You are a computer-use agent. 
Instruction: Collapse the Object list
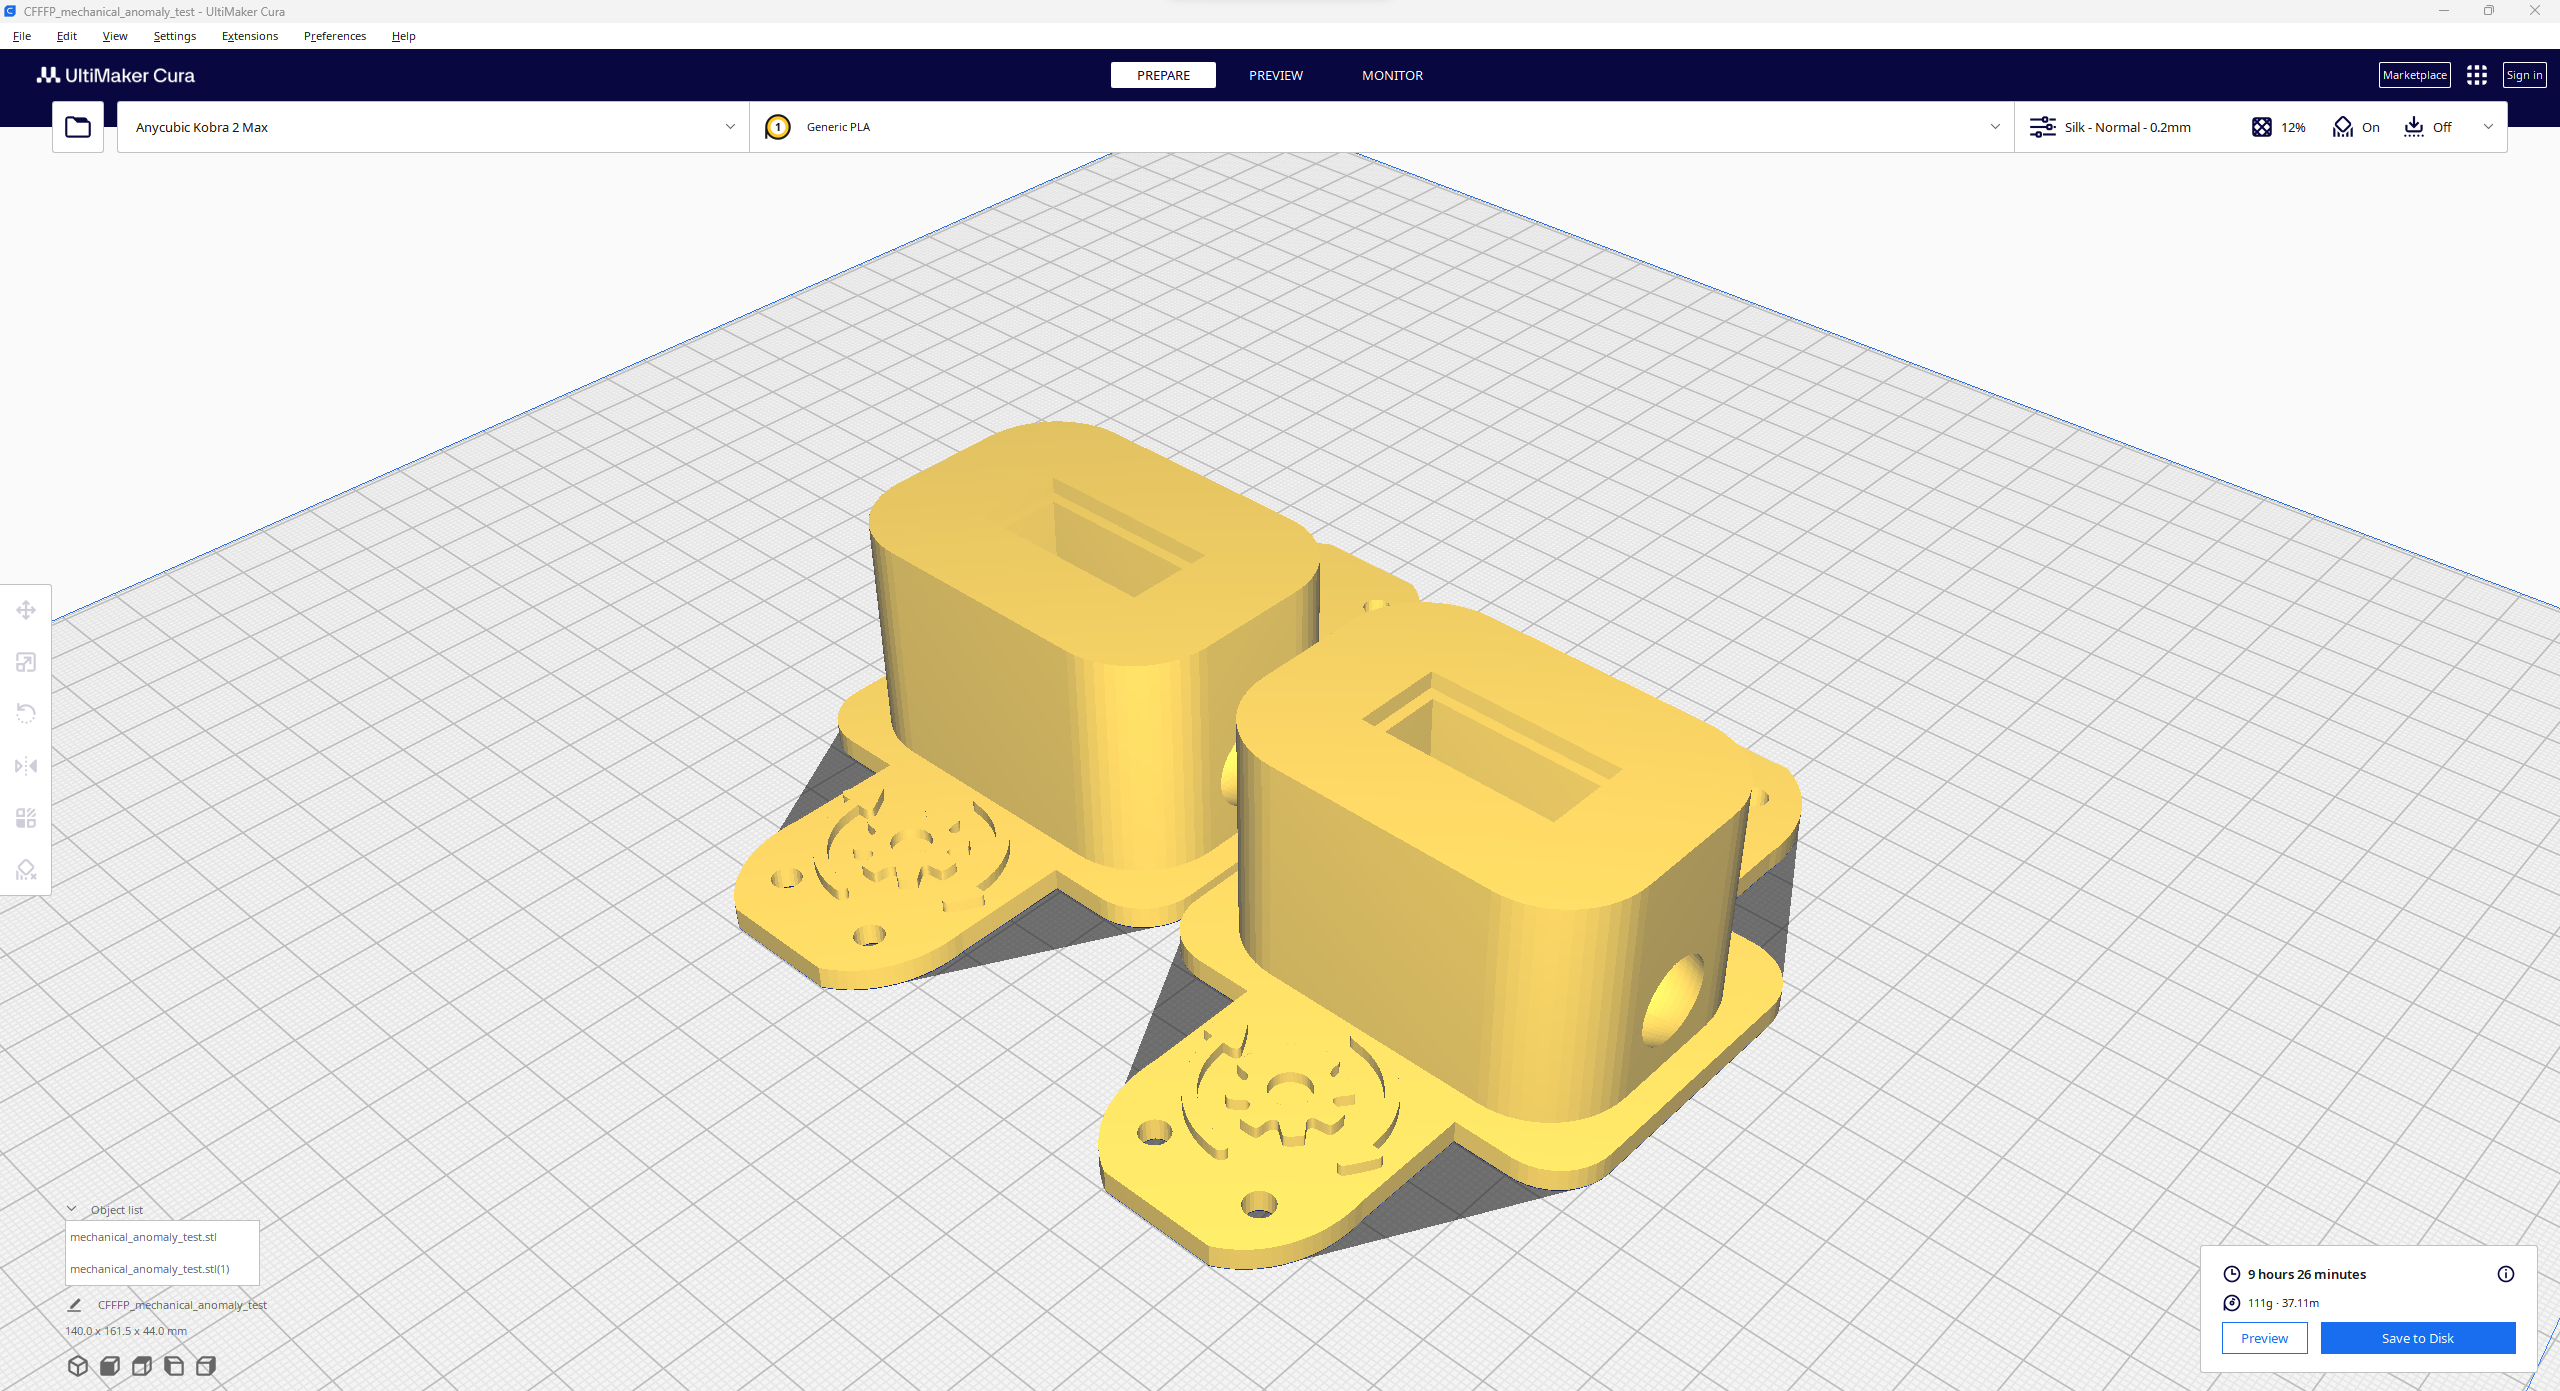click(x=72, y=1209)
